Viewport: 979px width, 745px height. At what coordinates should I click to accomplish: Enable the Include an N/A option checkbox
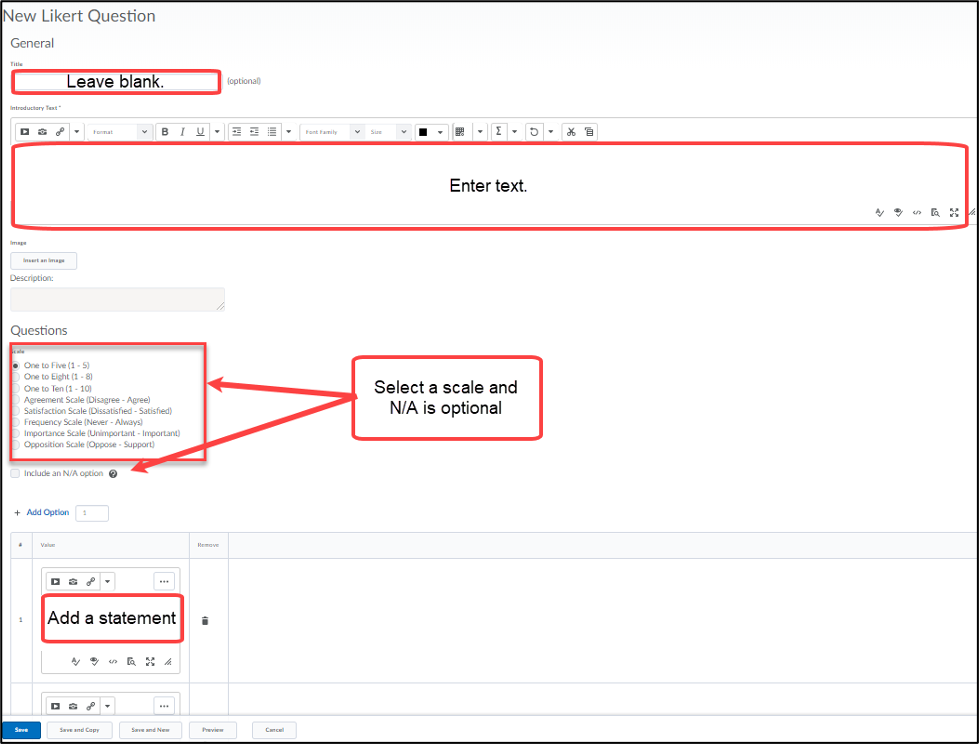(x=15, y=474)
